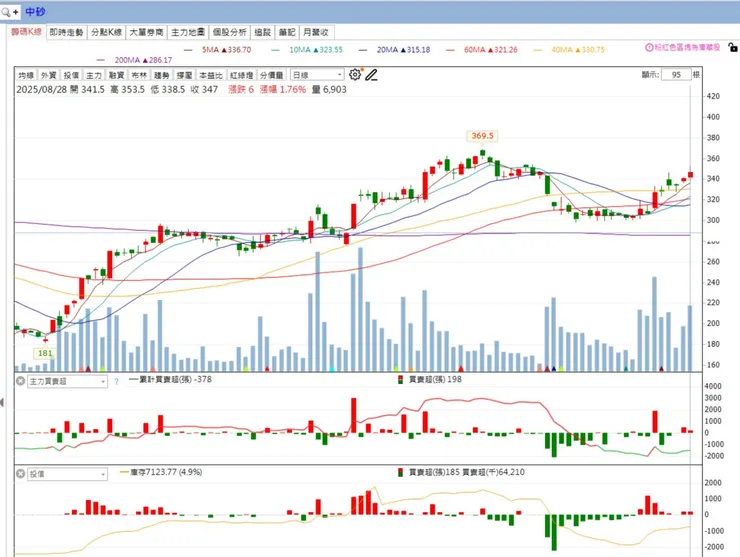Click the 181 low price label
Screen dimensions: 740x557
tap(45, 353)
